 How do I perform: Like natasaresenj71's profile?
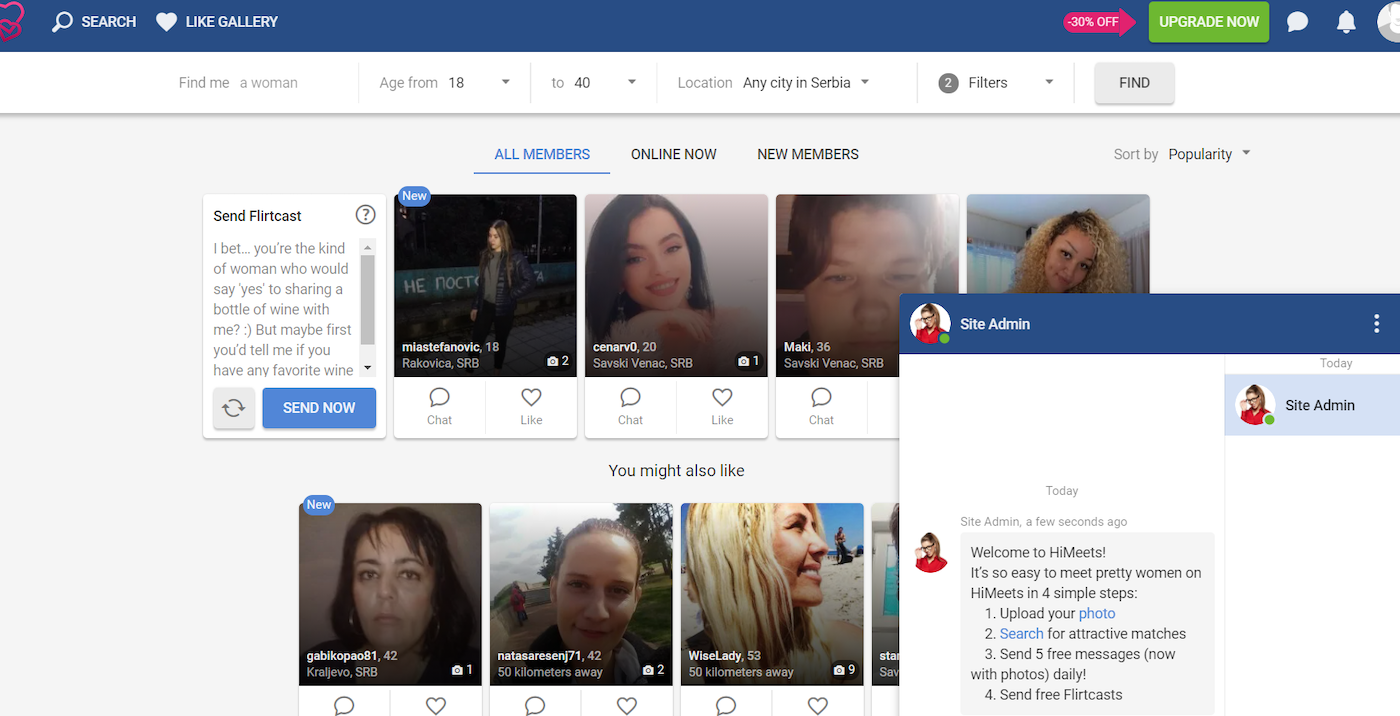tap(627, 704)
